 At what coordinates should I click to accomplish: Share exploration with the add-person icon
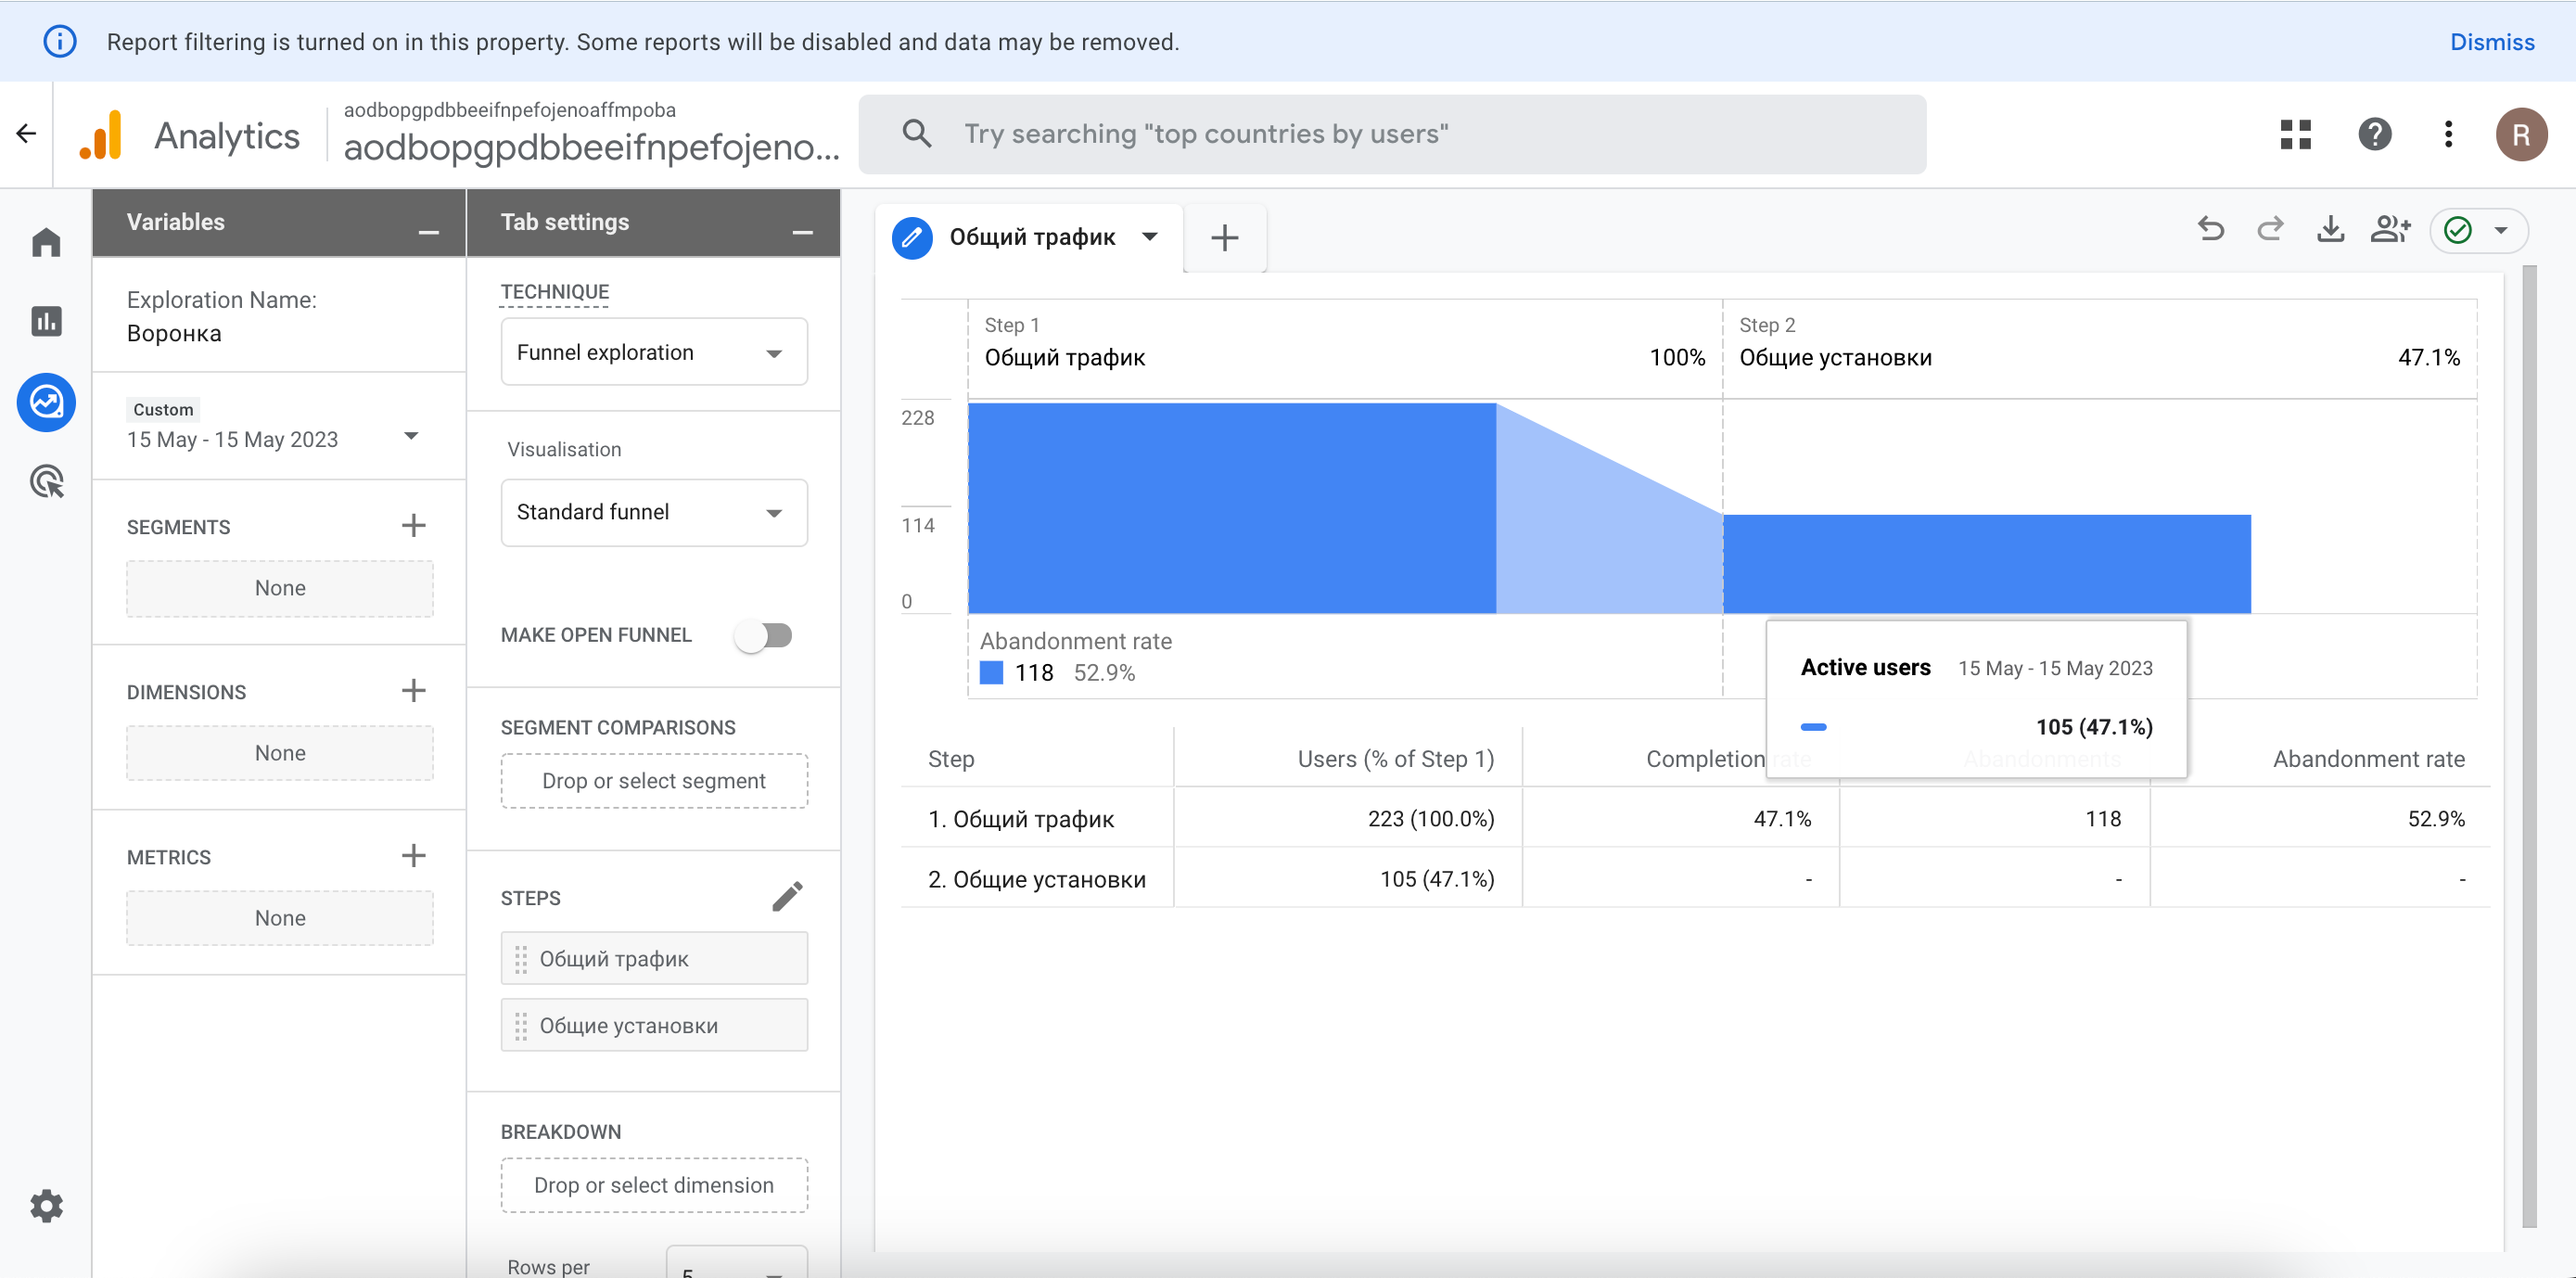2390,230
